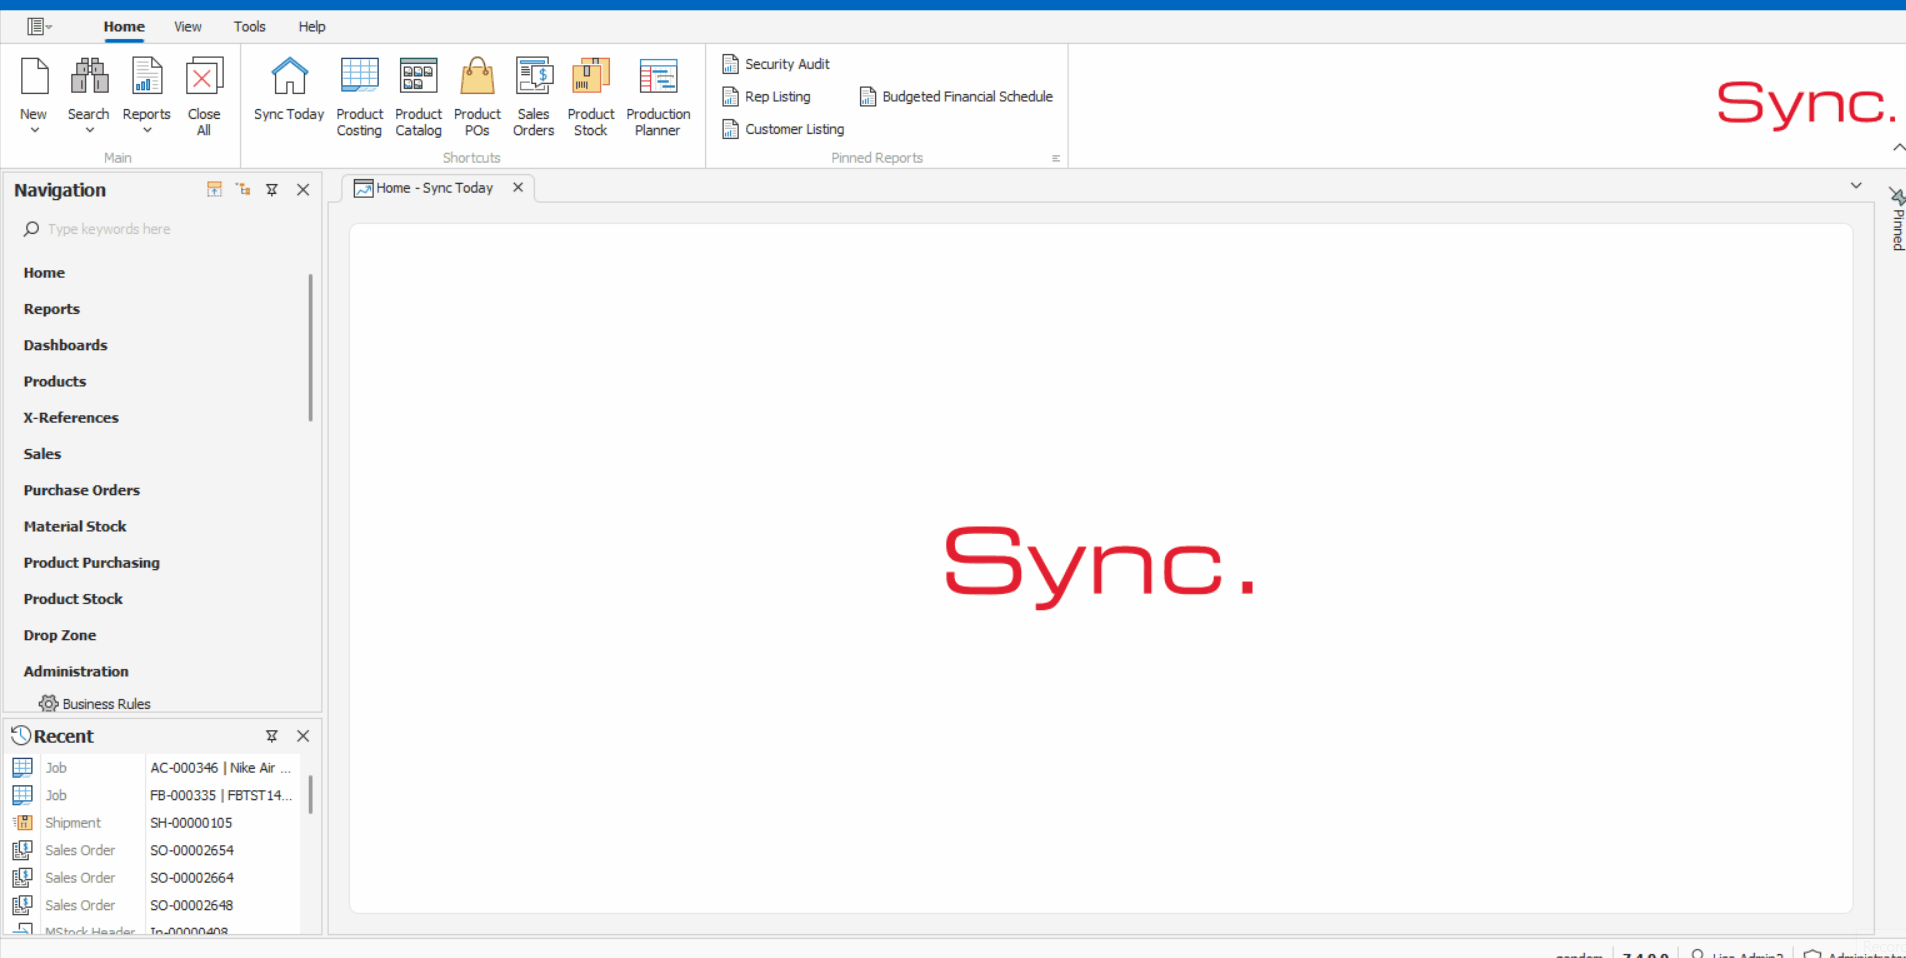This screenshot has width=1906, height=958.
Task: Open Product Costing shortcut
Action: (360, 96)
